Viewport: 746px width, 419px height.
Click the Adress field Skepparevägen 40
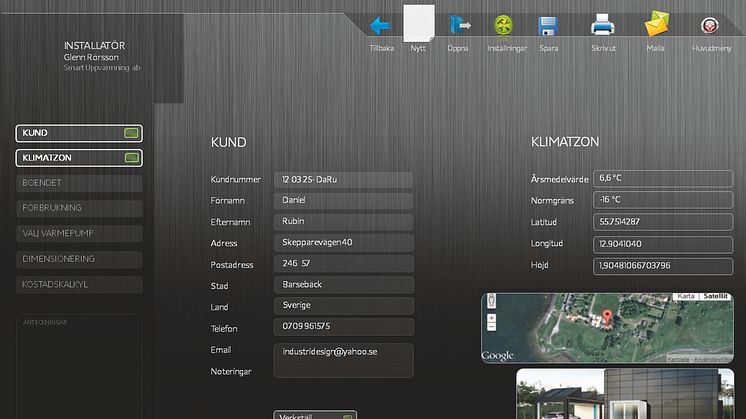(x=344, y=243)
